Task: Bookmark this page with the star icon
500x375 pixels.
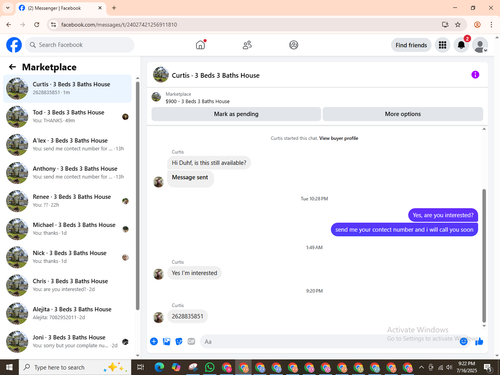Action: click(458, 25)
